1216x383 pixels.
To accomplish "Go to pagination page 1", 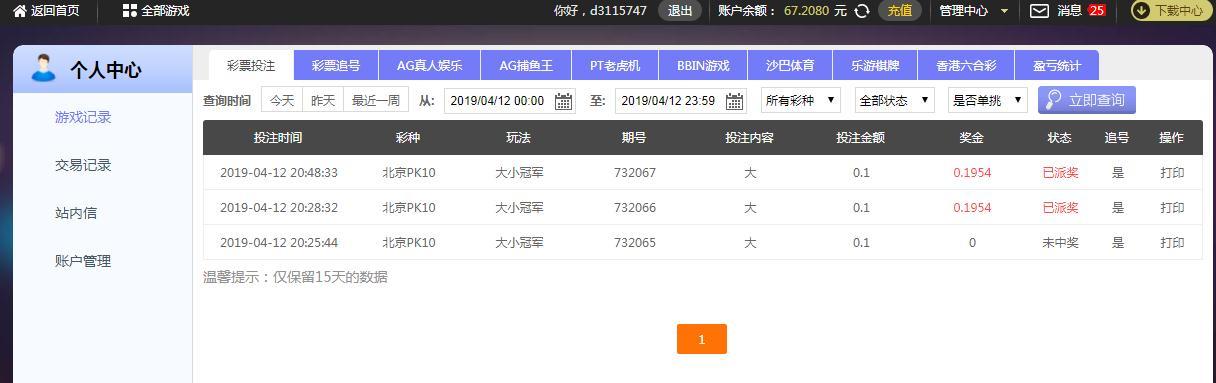I will pyautogui.click(x=701, y=339).
